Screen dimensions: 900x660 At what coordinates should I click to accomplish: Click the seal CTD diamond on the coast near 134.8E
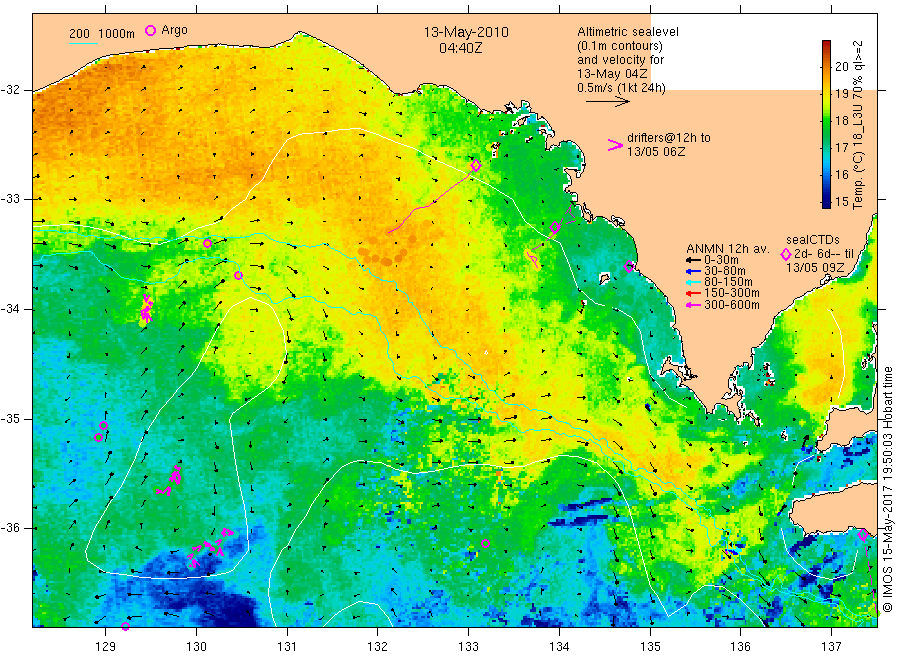[x=629, y=266]
